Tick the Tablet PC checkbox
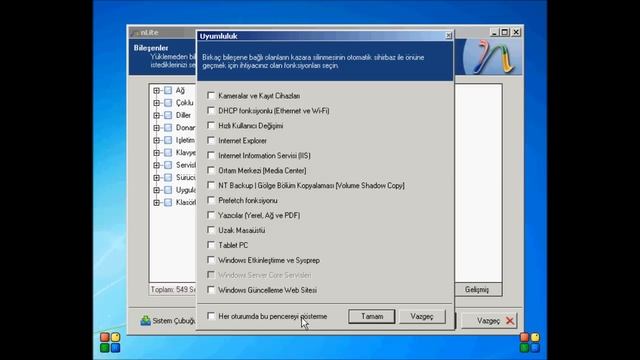 point(211,245)
